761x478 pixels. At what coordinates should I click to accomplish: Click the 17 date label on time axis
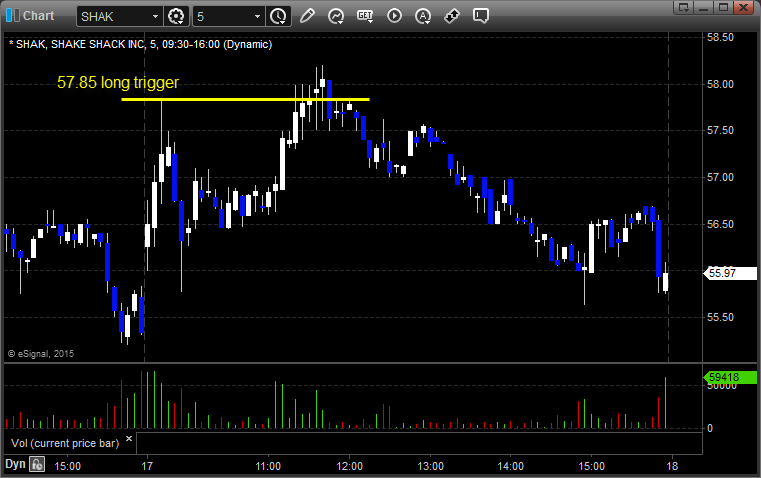[147, 466]
